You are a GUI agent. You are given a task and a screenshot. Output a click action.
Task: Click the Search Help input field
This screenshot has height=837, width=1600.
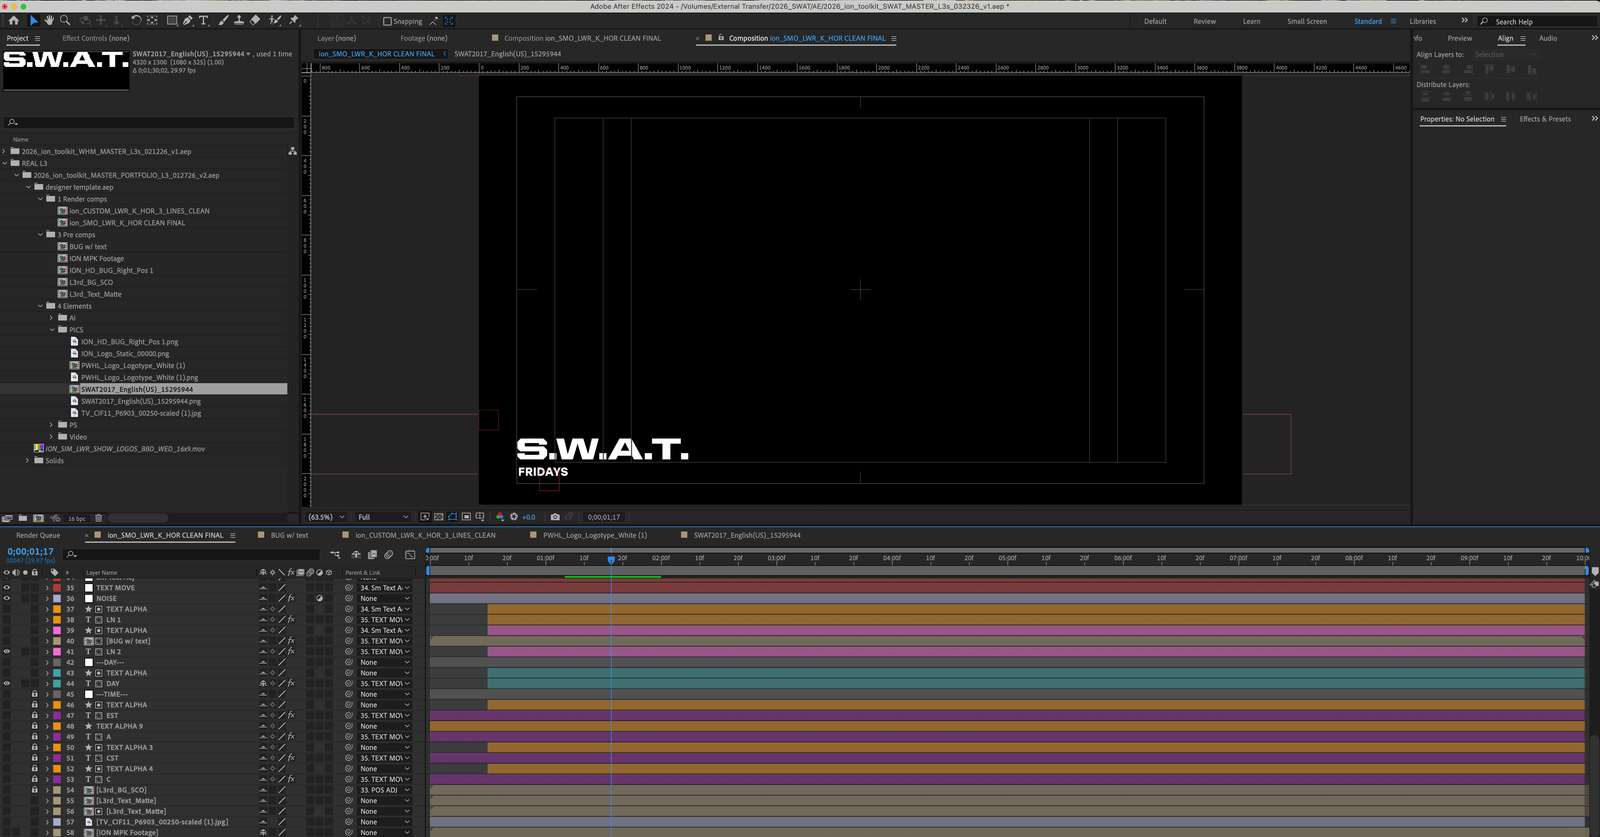pyautogui.click(x=1540, y=21)
